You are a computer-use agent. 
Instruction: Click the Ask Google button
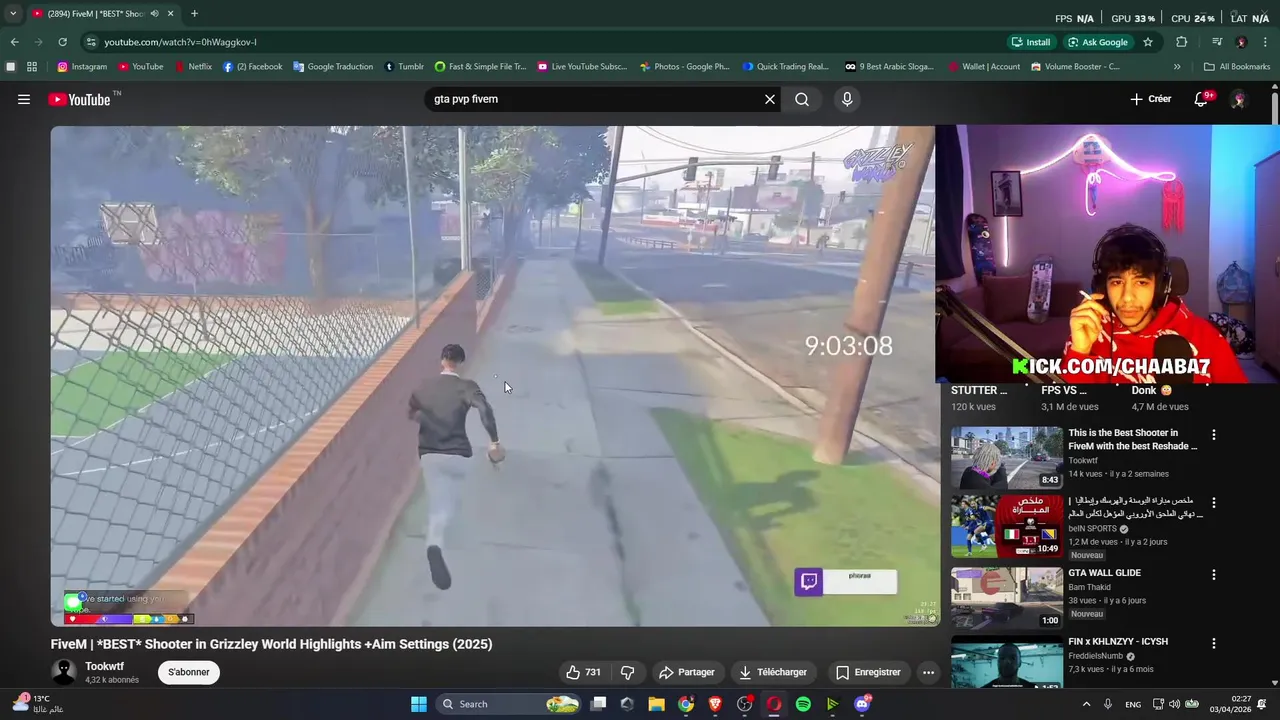point(1097,42)
